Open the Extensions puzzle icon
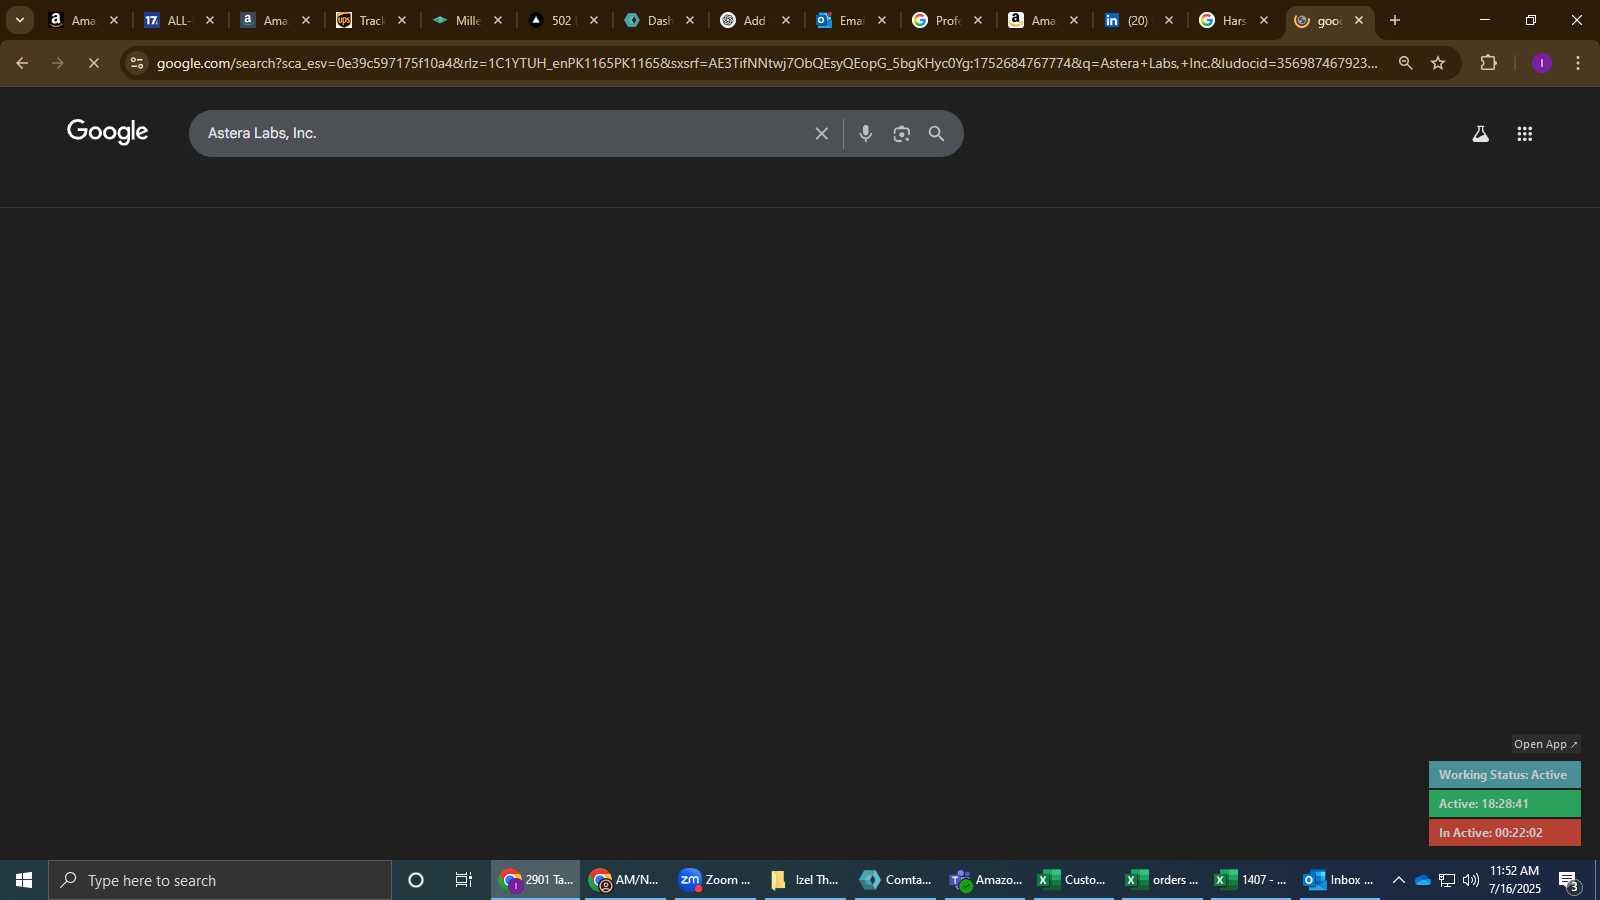 (x=1489, y=63)
